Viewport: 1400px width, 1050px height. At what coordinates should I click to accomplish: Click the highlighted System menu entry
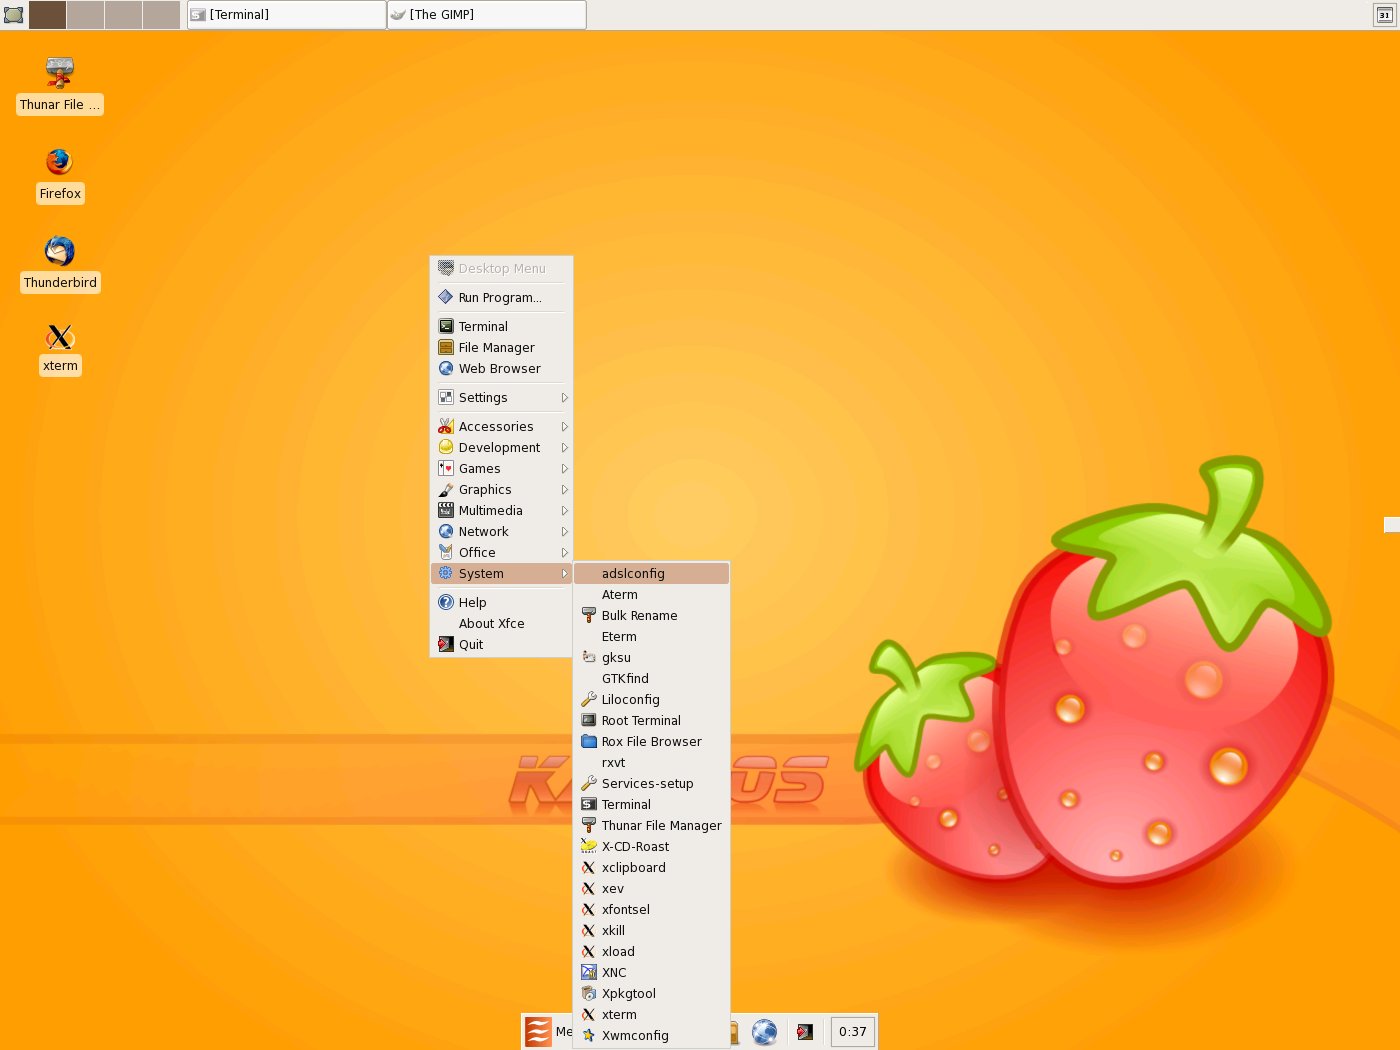click(x=501, y=574)
